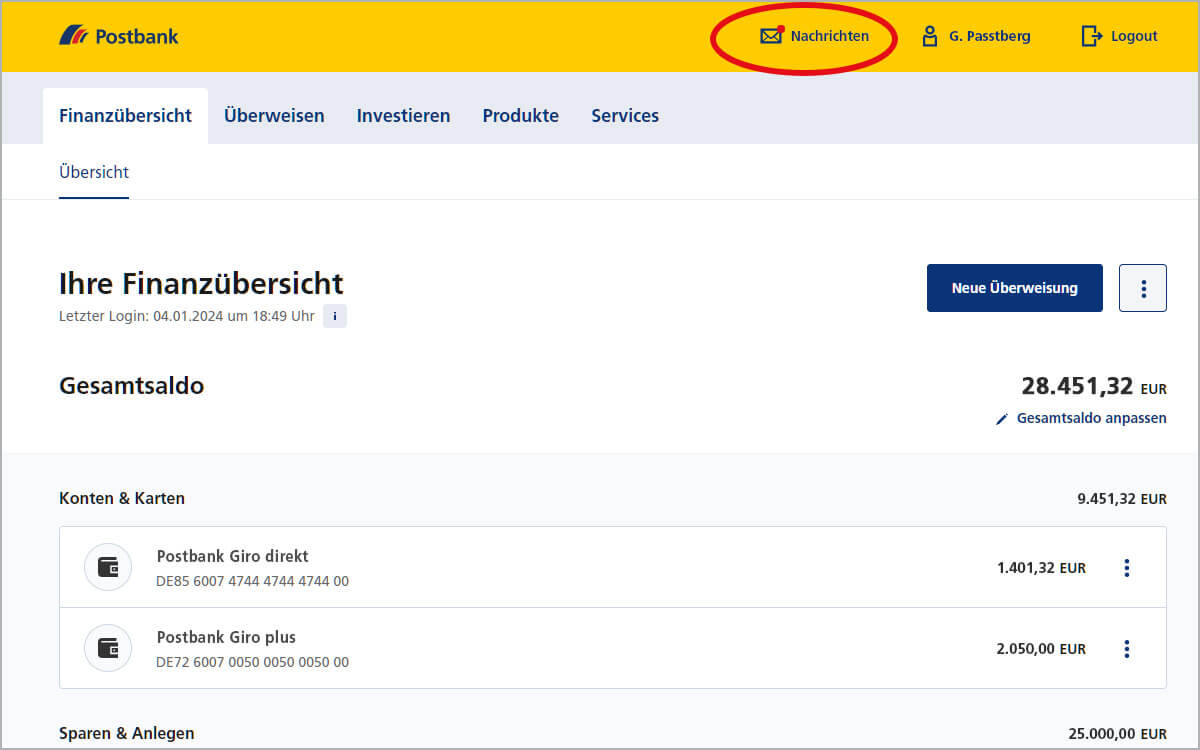The height and width of the screenshot is (750, 1200).
Task: Click the Neue Überweisung button
Action: [x=1015, y=288]
